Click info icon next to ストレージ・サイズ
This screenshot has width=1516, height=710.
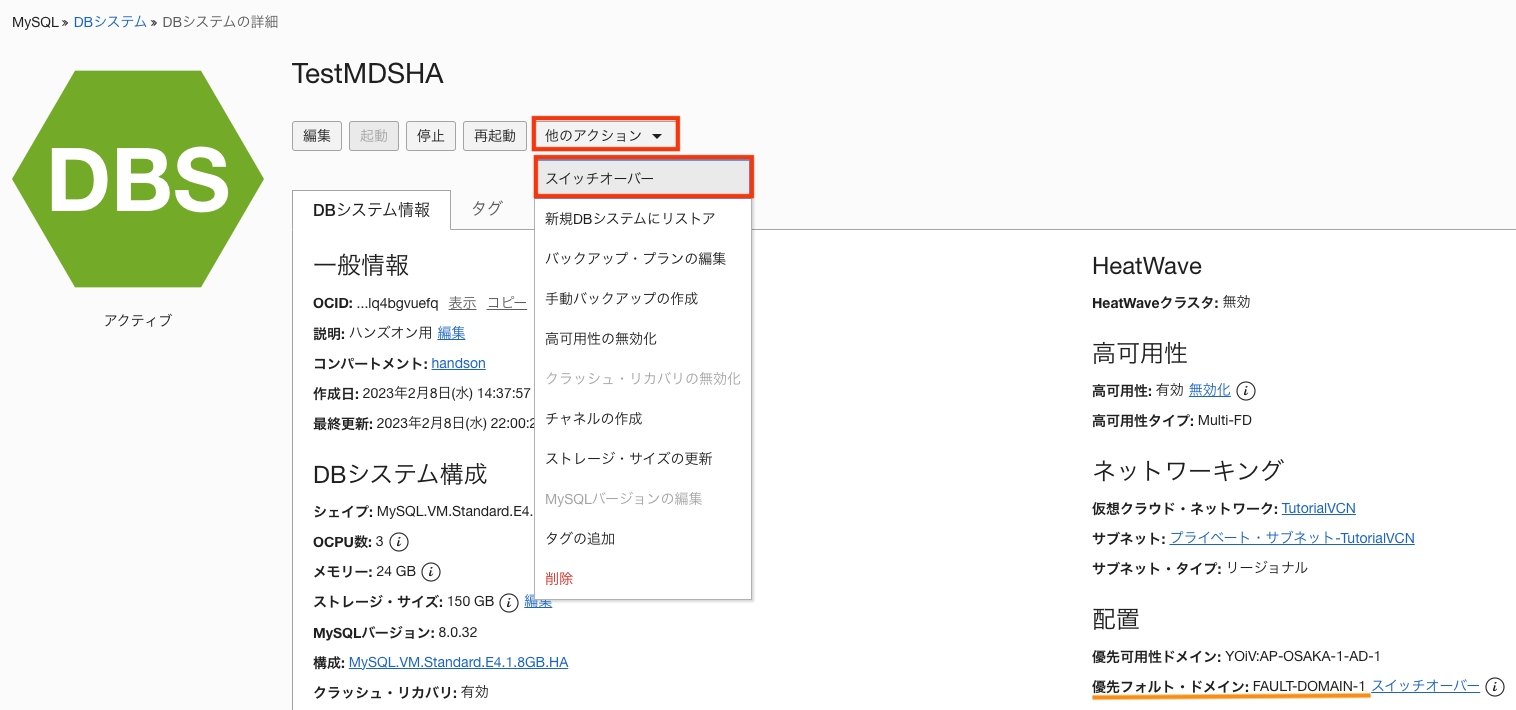pyautogui.click(x=509, y=602)
